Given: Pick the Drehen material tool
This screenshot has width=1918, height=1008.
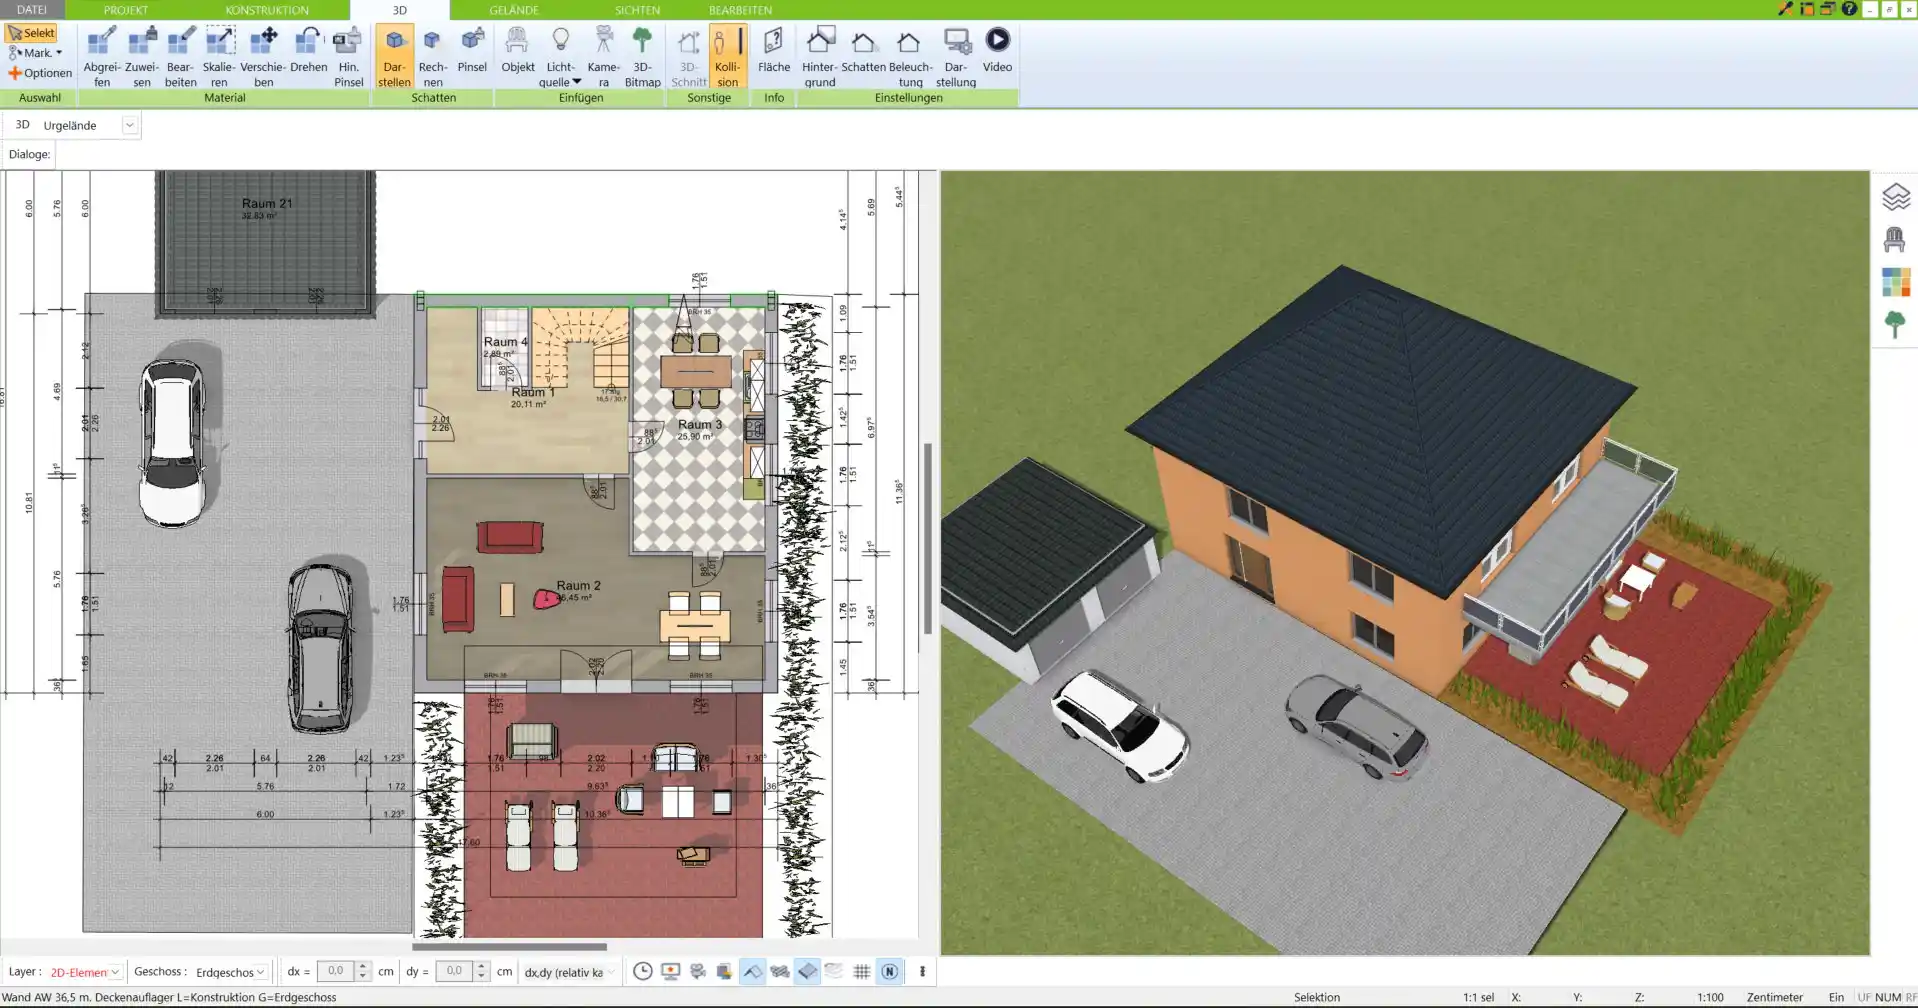Looking at the screenshot, I should coord(309,50).
